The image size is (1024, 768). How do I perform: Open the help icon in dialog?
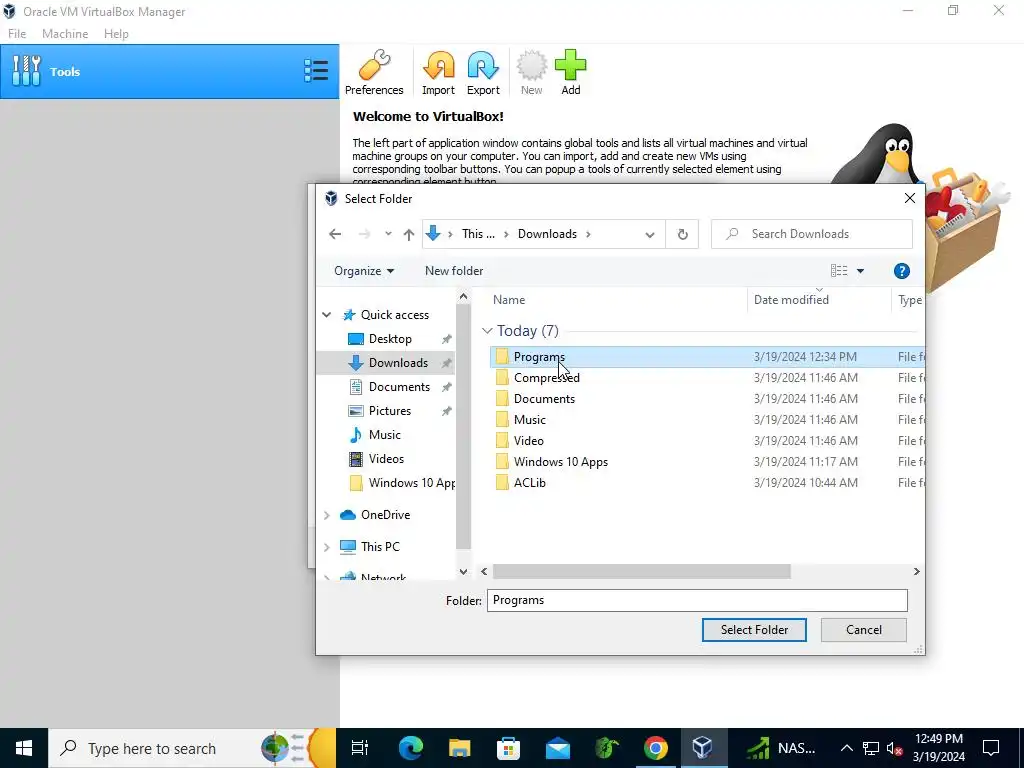pos(901,271)
